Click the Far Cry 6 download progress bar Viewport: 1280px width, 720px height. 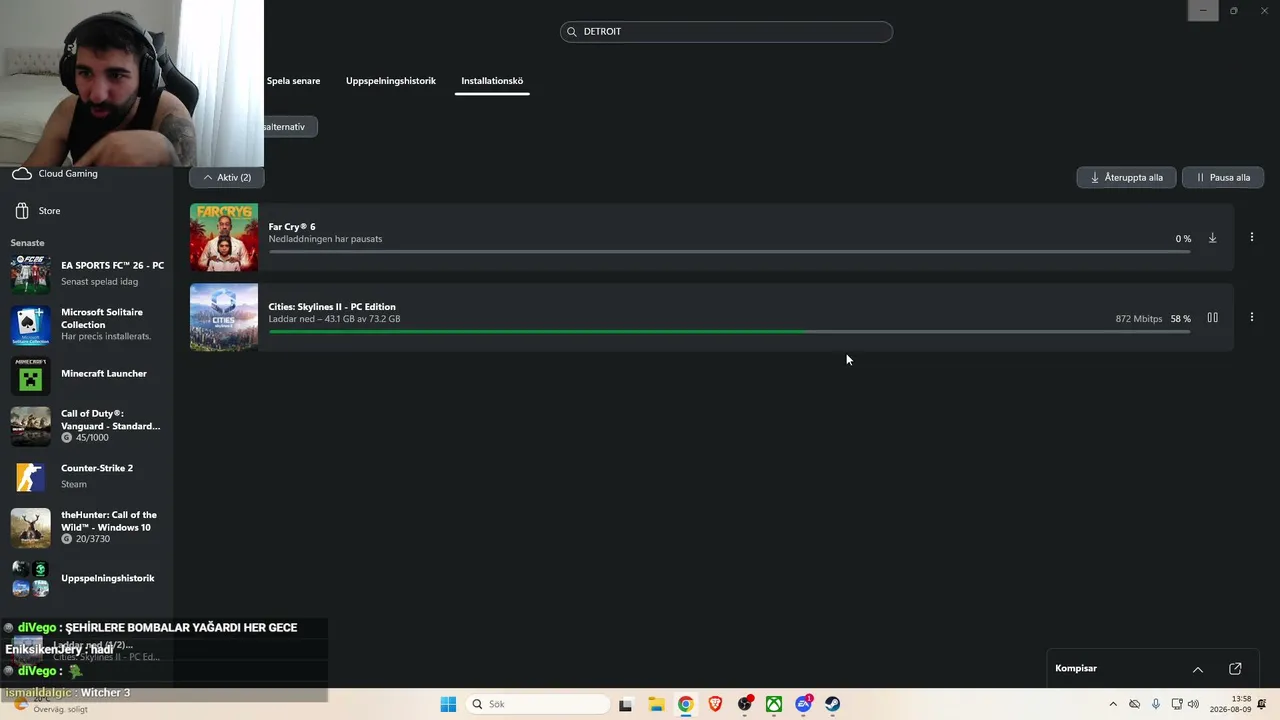coord(729,251)
